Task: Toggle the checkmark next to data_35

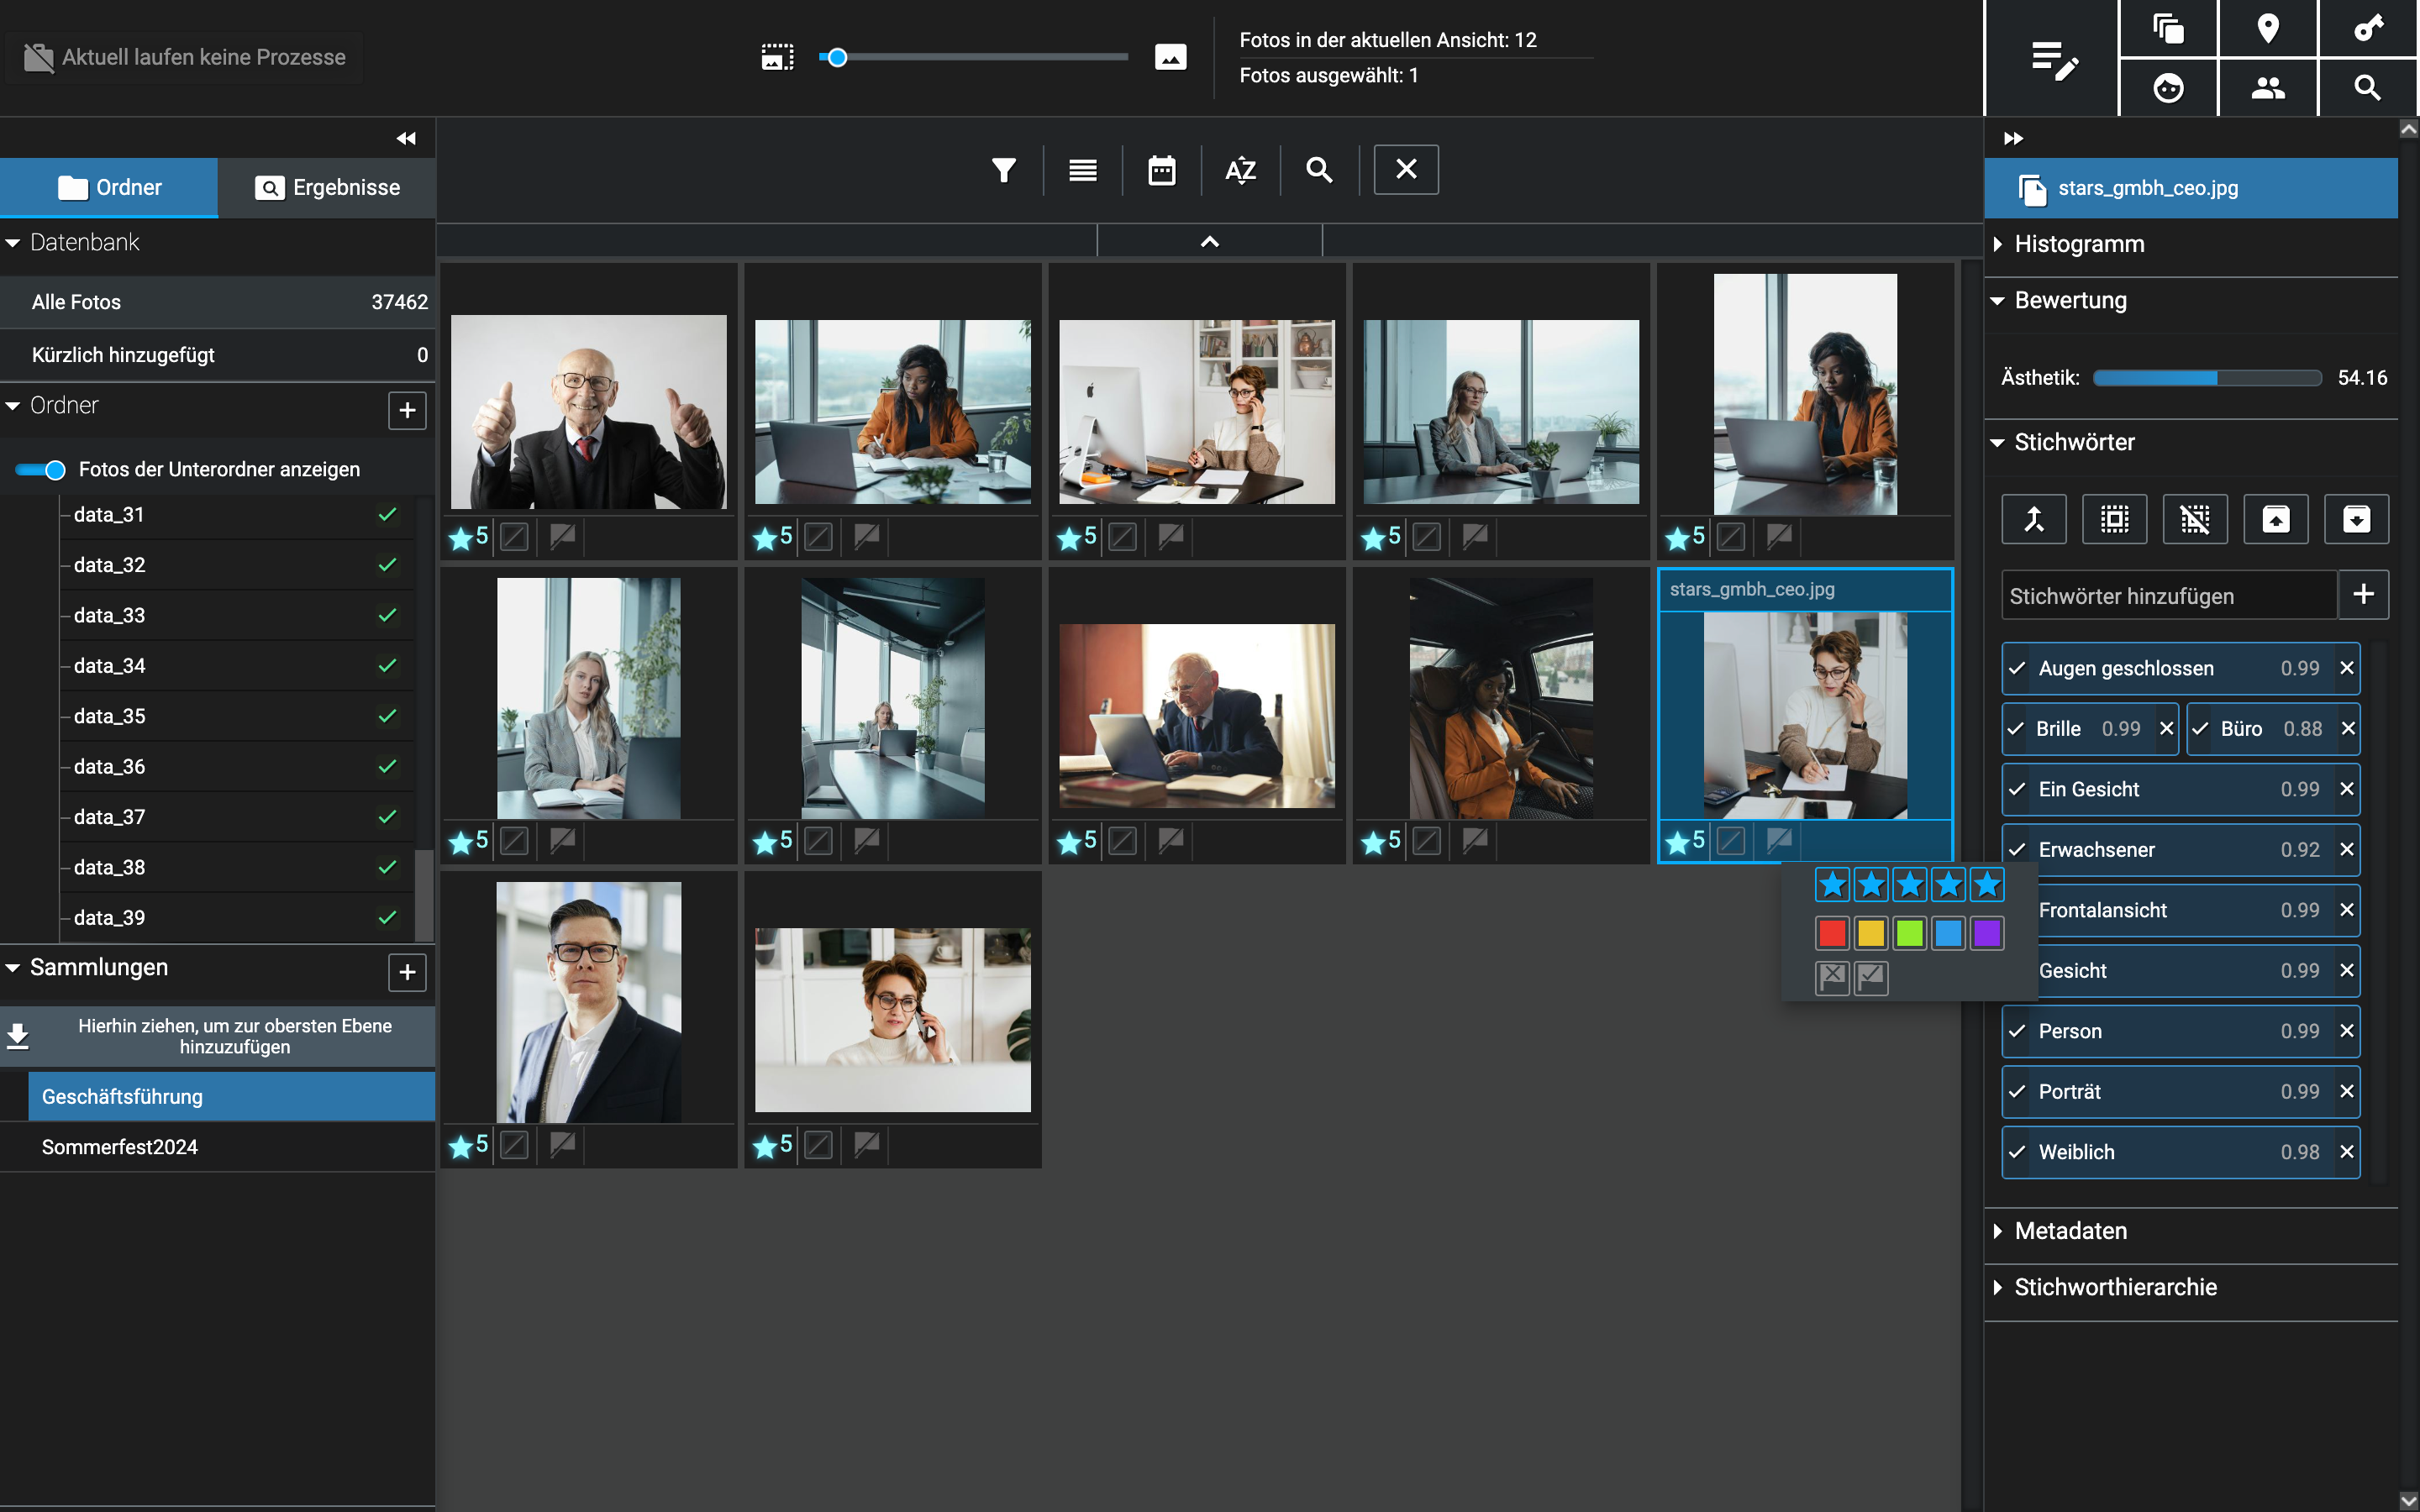Action: click(387, 716)
